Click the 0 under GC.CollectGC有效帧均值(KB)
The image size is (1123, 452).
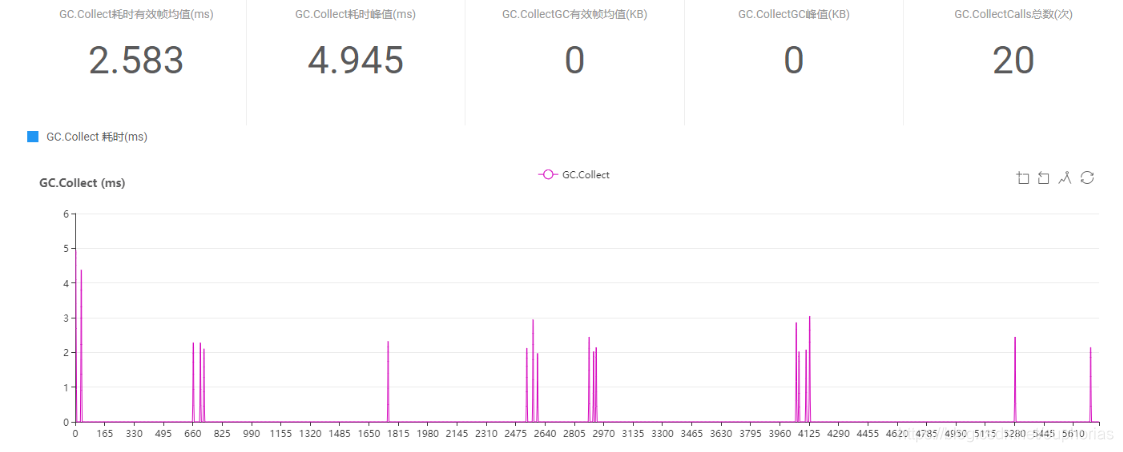click(x=574, y=60)
